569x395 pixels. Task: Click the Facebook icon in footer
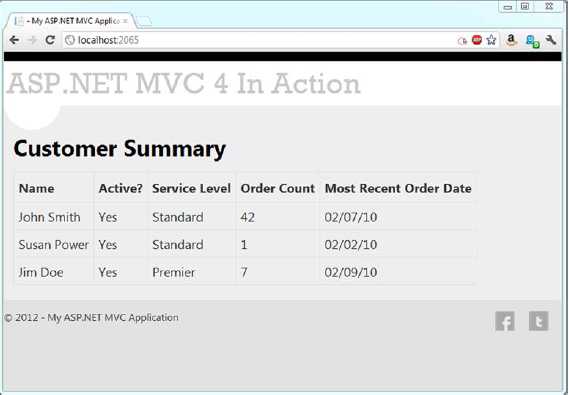coord(505,321)
